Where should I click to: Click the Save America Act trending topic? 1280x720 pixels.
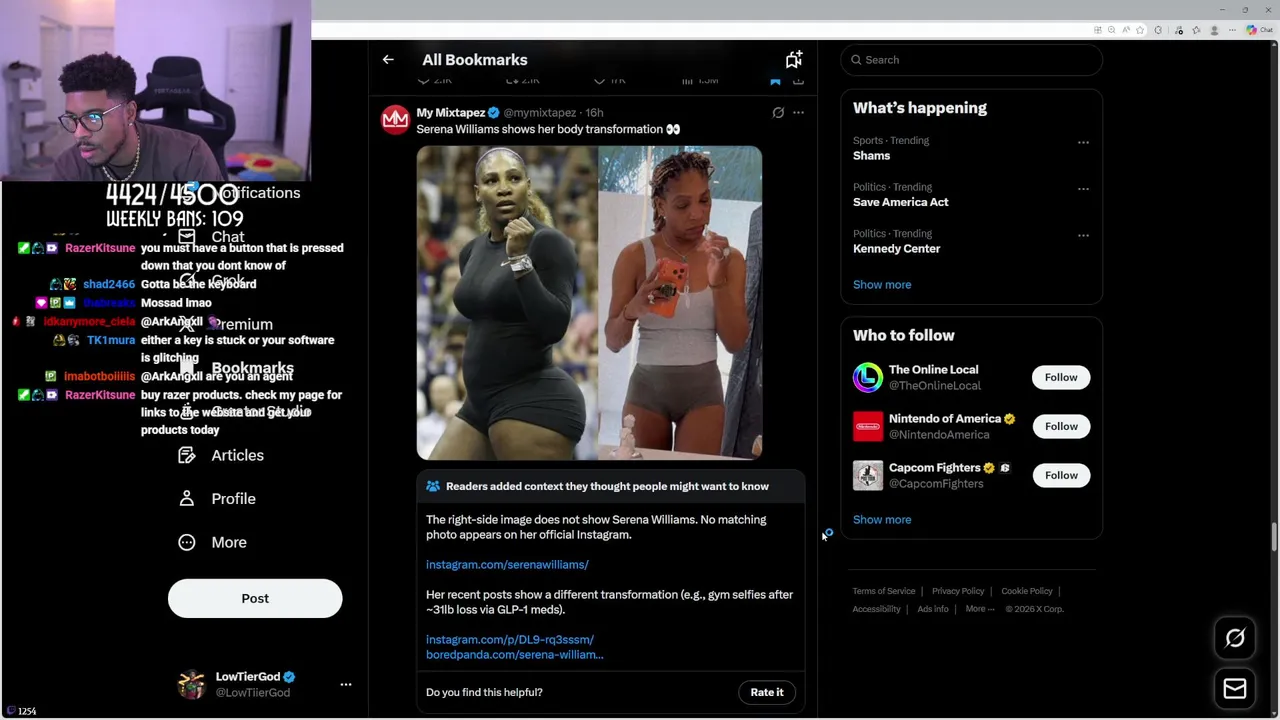(901, 202)
